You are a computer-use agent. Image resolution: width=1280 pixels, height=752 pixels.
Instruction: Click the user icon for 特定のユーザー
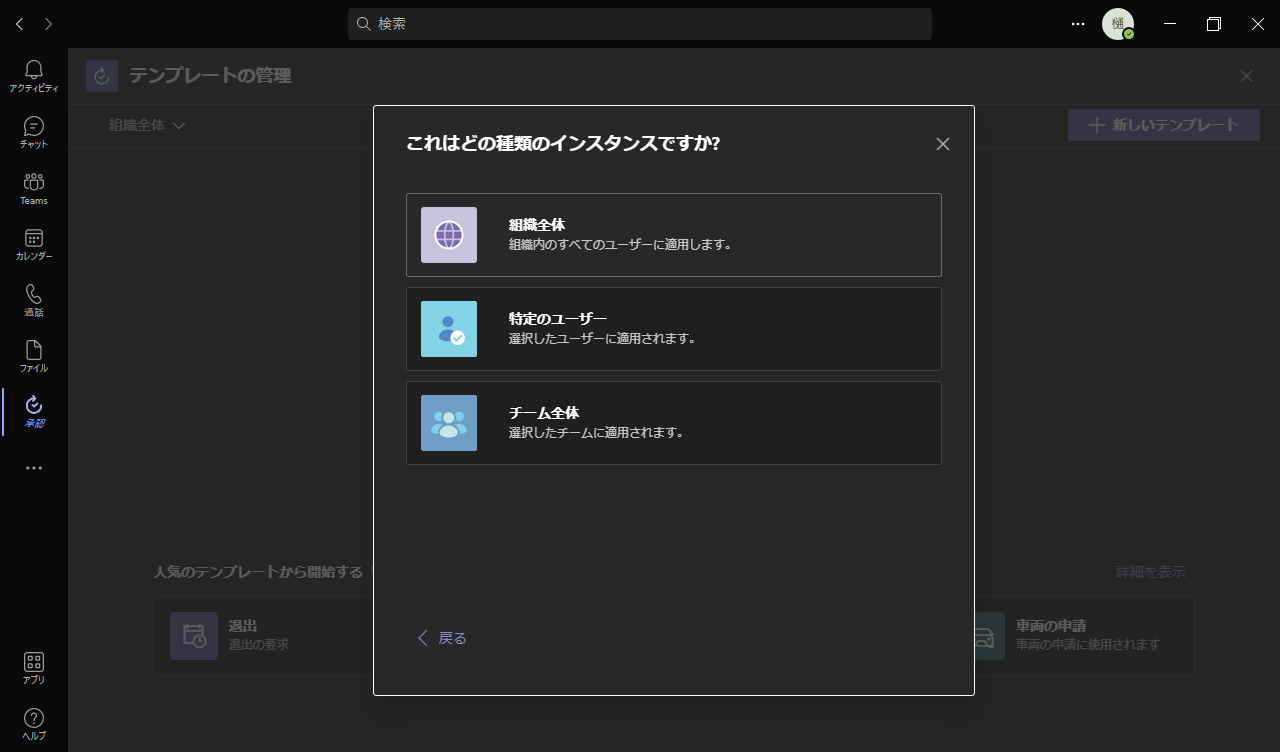point(449,329)
